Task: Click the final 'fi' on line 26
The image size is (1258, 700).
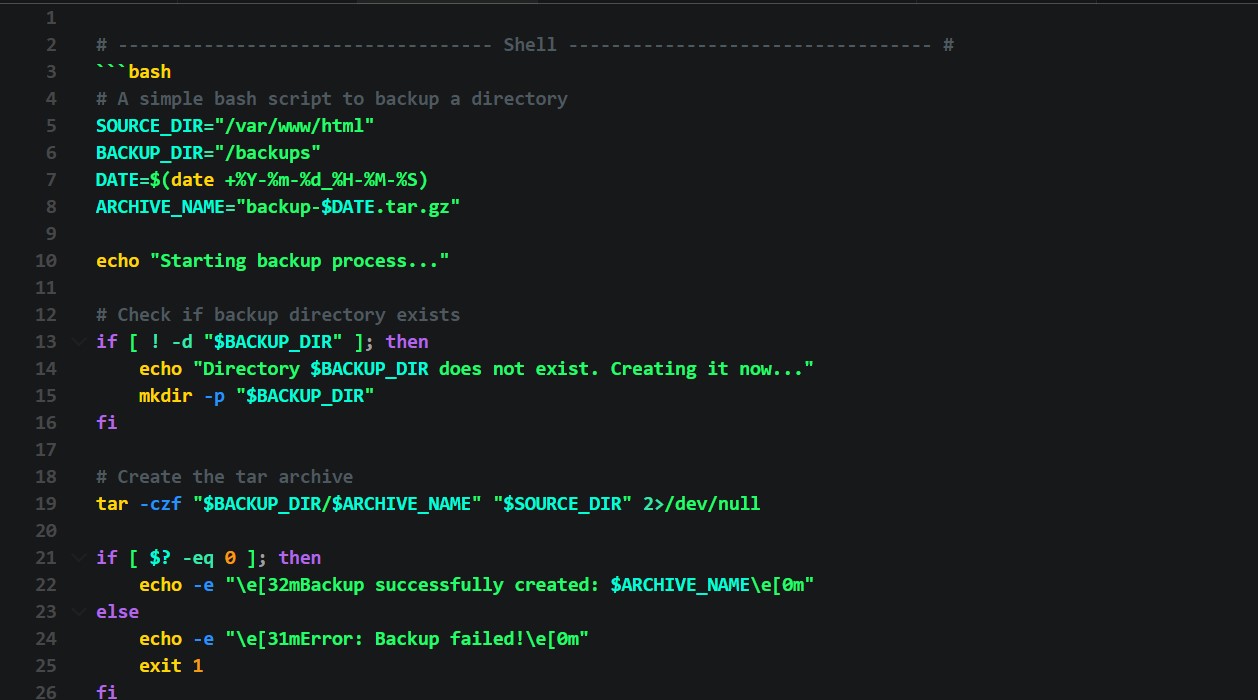Action: coord(107,692)
